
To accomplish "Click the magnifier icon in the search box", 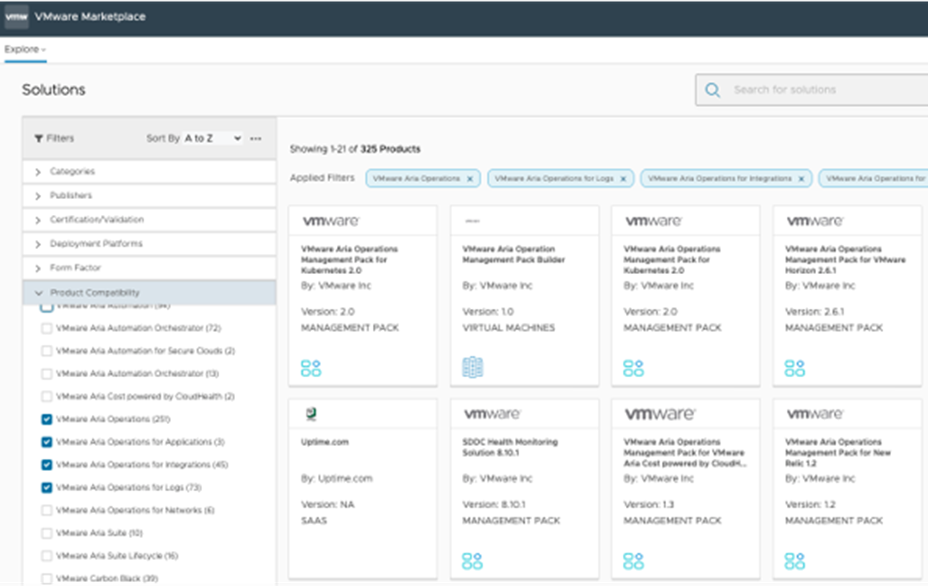I will point(712,90).
